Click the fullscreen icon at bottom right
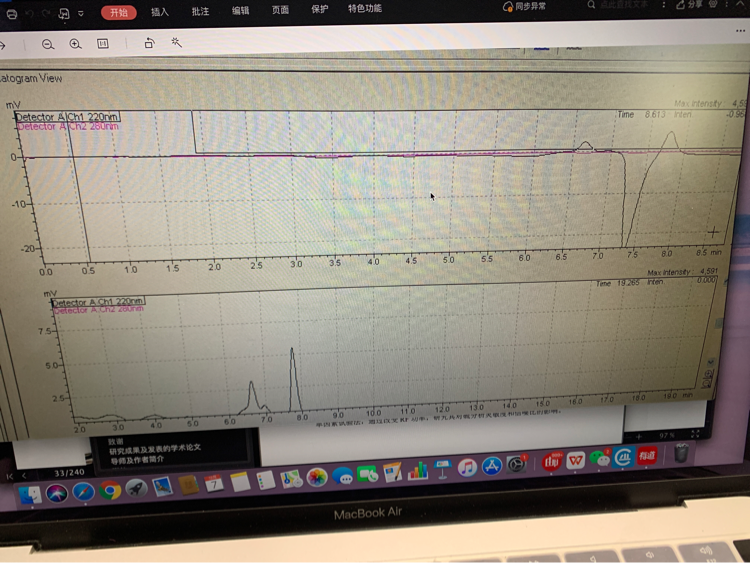 tap(695, 434)
